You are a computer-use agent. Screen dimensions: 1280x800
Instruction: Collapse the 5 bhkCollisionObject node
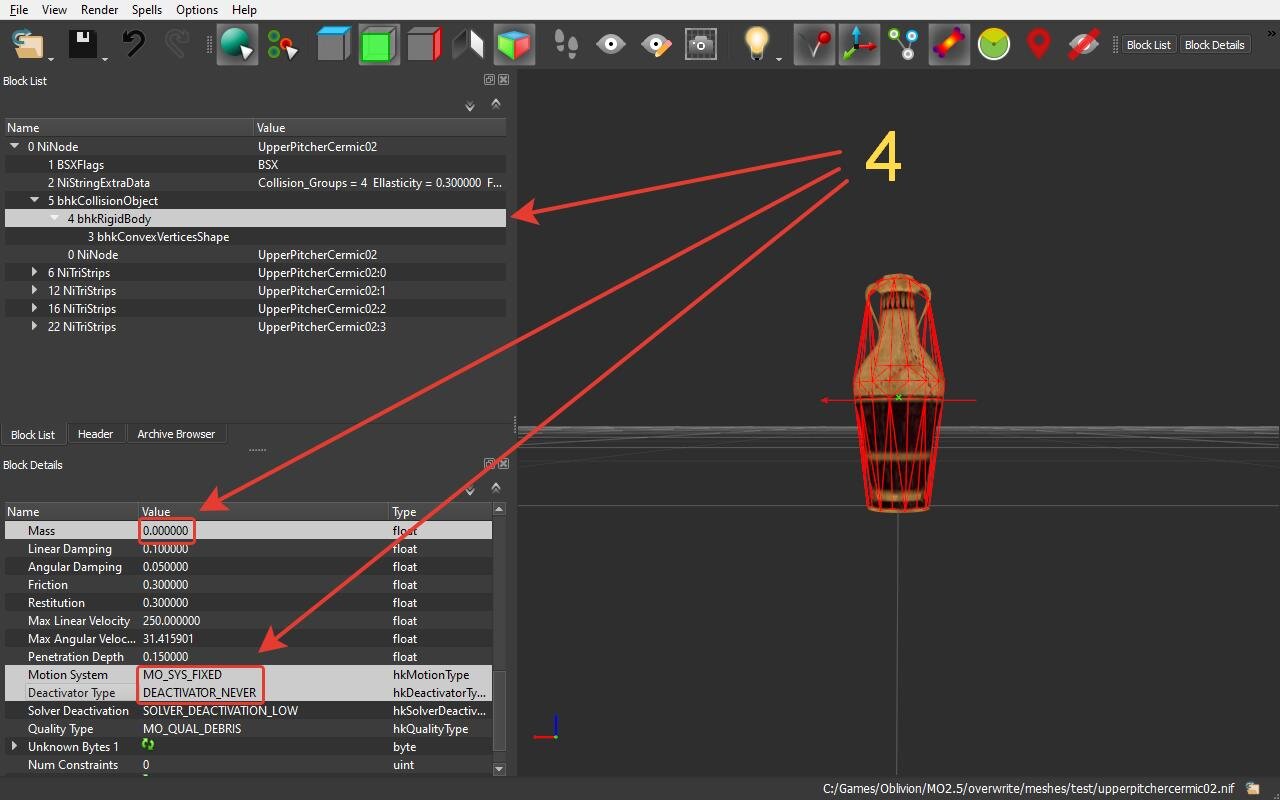(36, 200)
